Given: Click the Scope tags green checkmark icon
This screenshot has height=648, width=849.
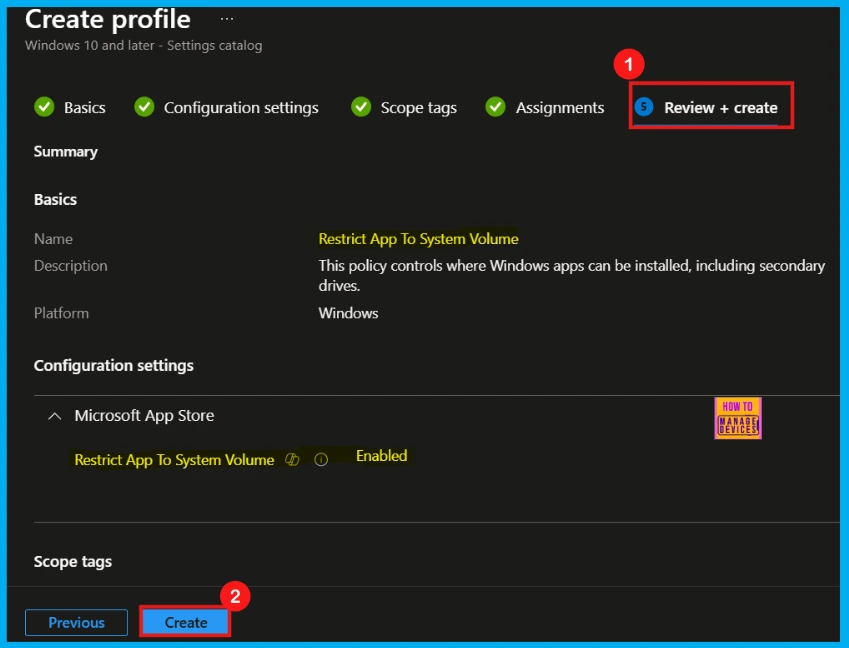Looking at the screenshot, I should point(361,107).
